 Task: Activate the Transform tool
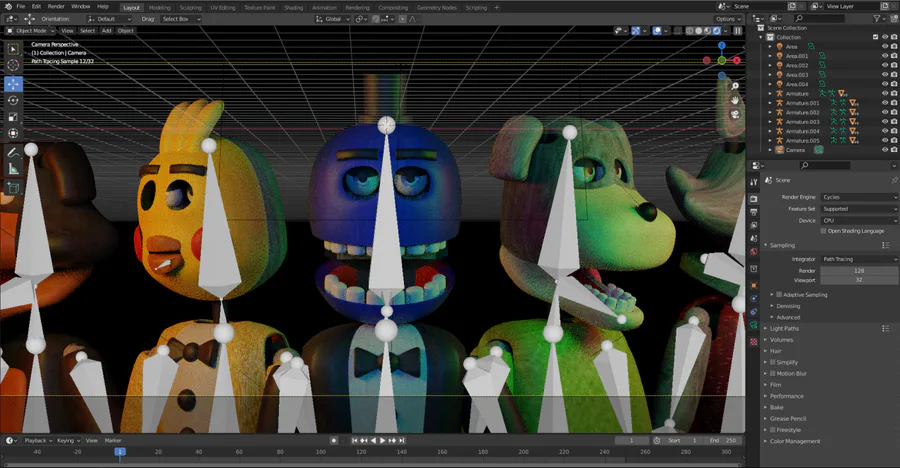(x=13, y=133)
